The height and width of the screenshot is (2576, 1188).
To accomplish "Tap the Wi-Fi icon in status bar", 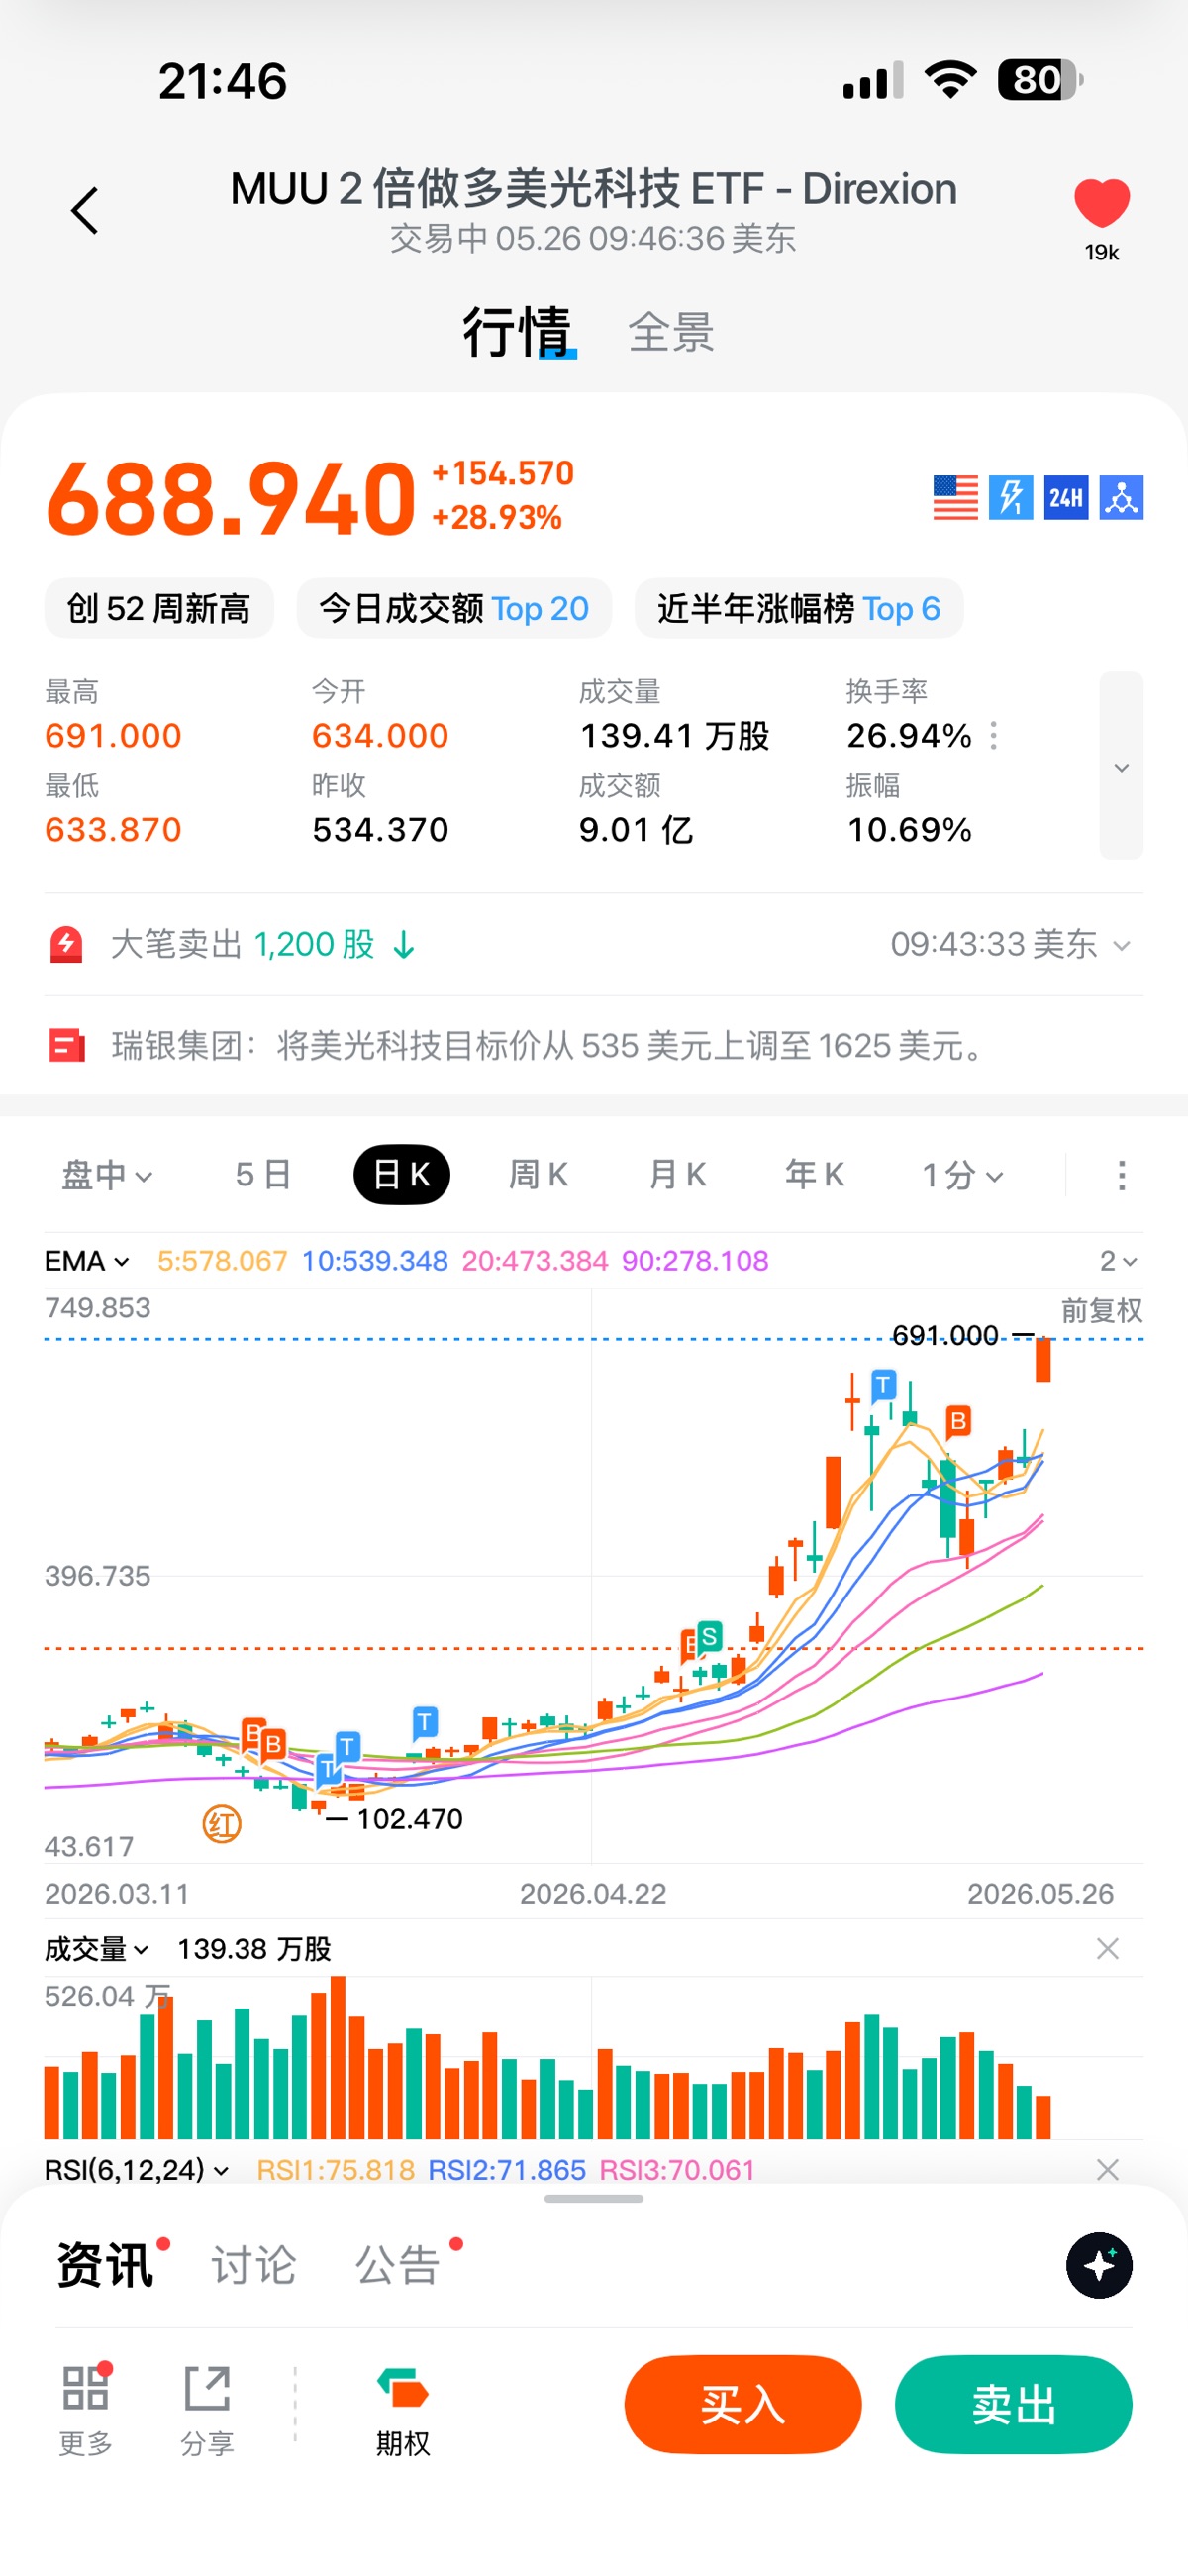I will (951, 79).
